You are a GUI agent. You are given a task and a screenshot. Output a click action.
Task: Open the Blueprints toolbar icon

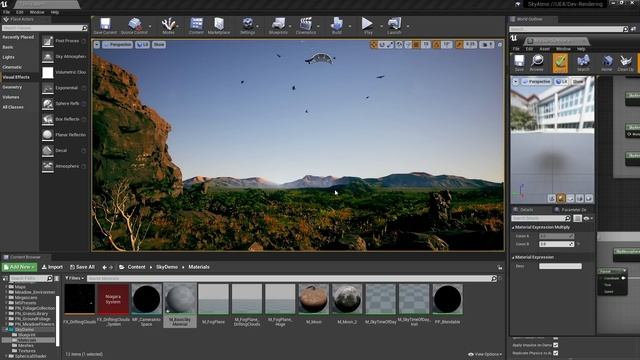278,26
